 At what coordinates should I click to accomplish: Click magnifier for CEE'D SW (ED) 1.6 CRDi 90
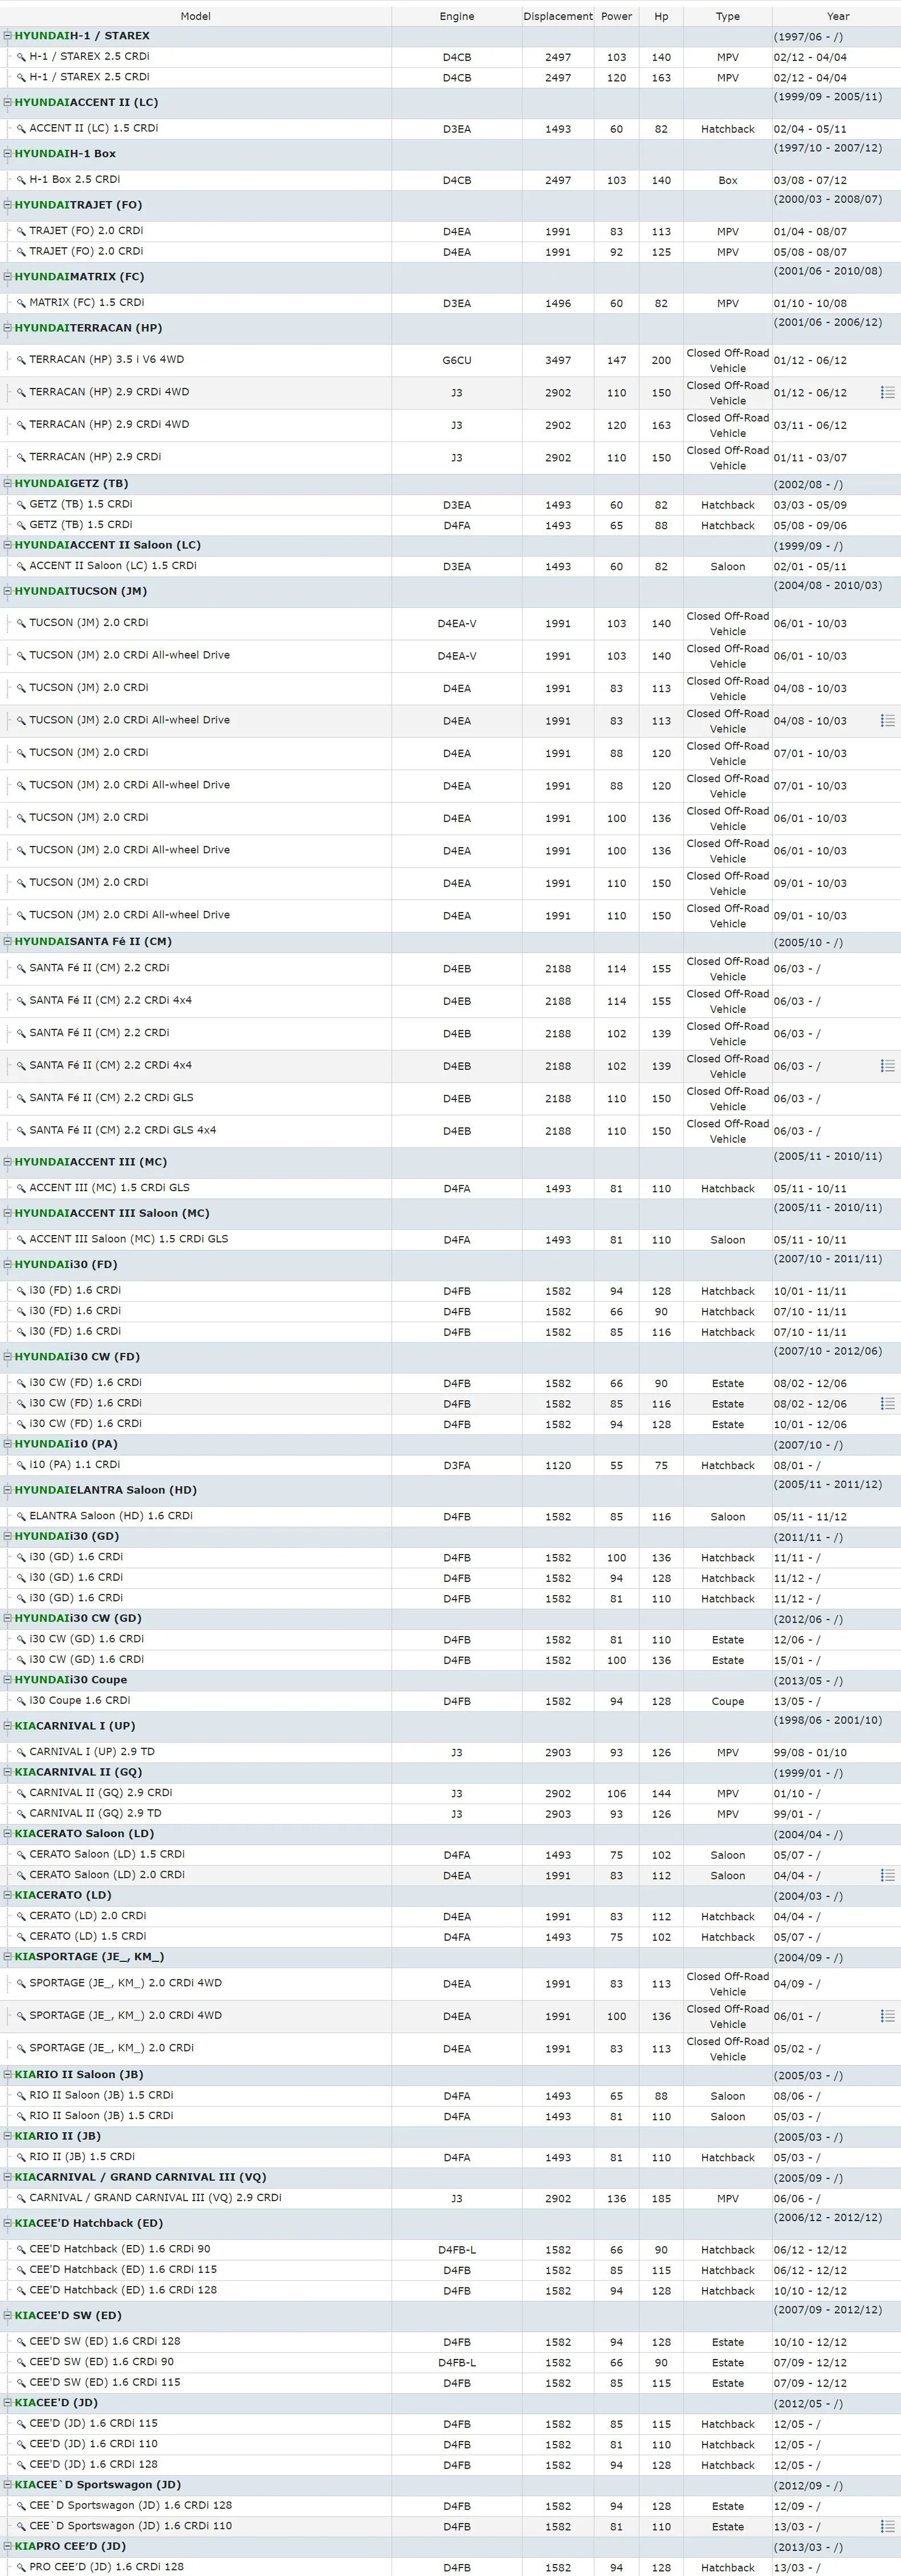coord(21,2362)
